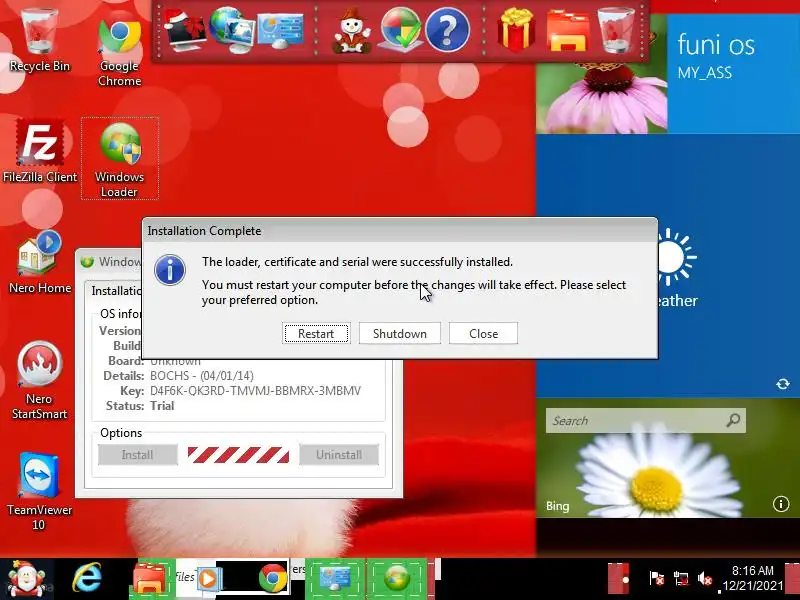Click Install in Windows Loader window
This screenshot has height=600, width=800.
[138, 455]
